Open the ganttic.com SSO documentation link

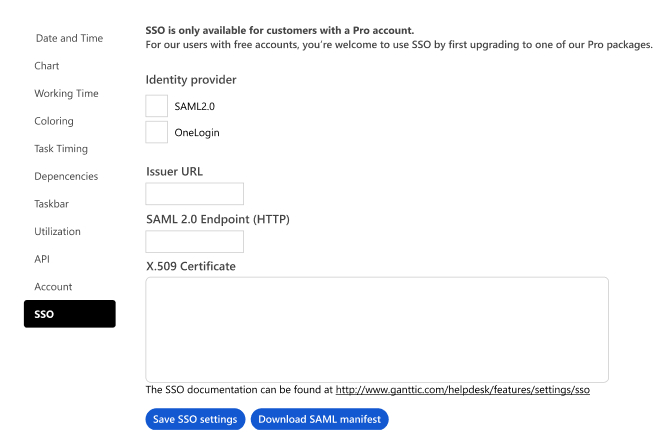click(x=463, y=389)
